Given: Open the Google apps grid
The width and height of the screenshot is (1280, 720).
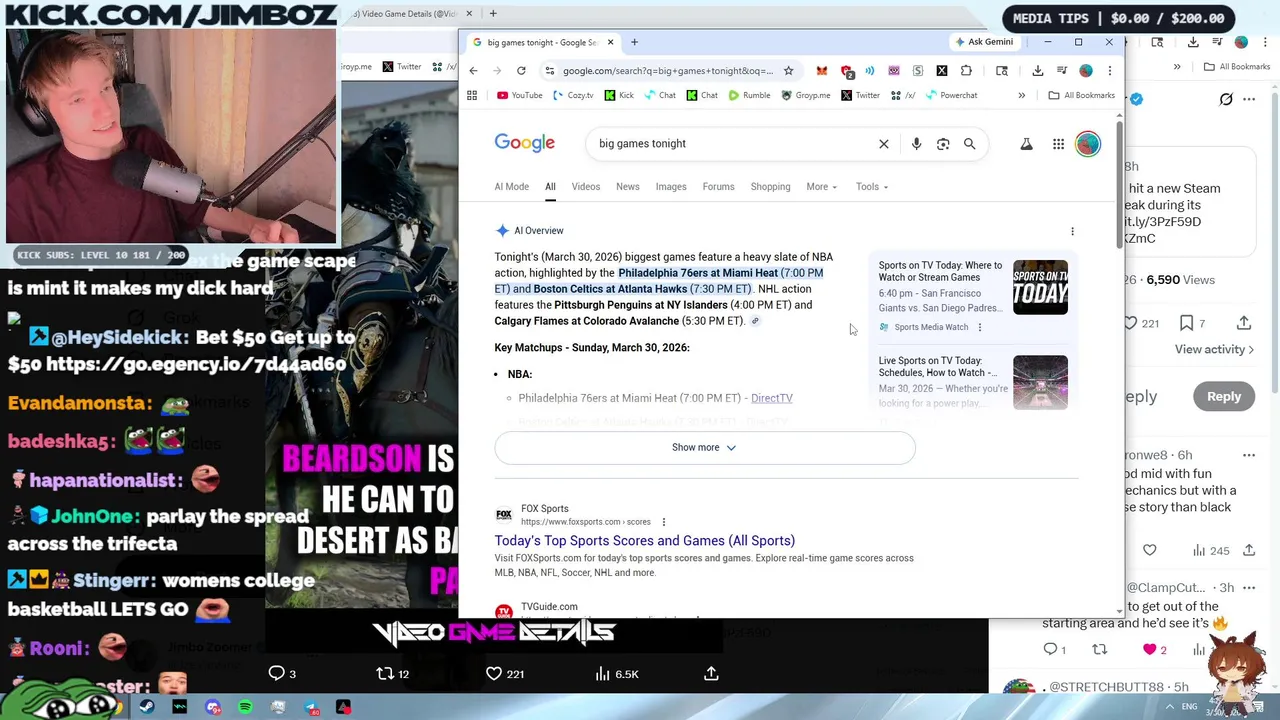Looking at the screenshot, I should 1058,144.
